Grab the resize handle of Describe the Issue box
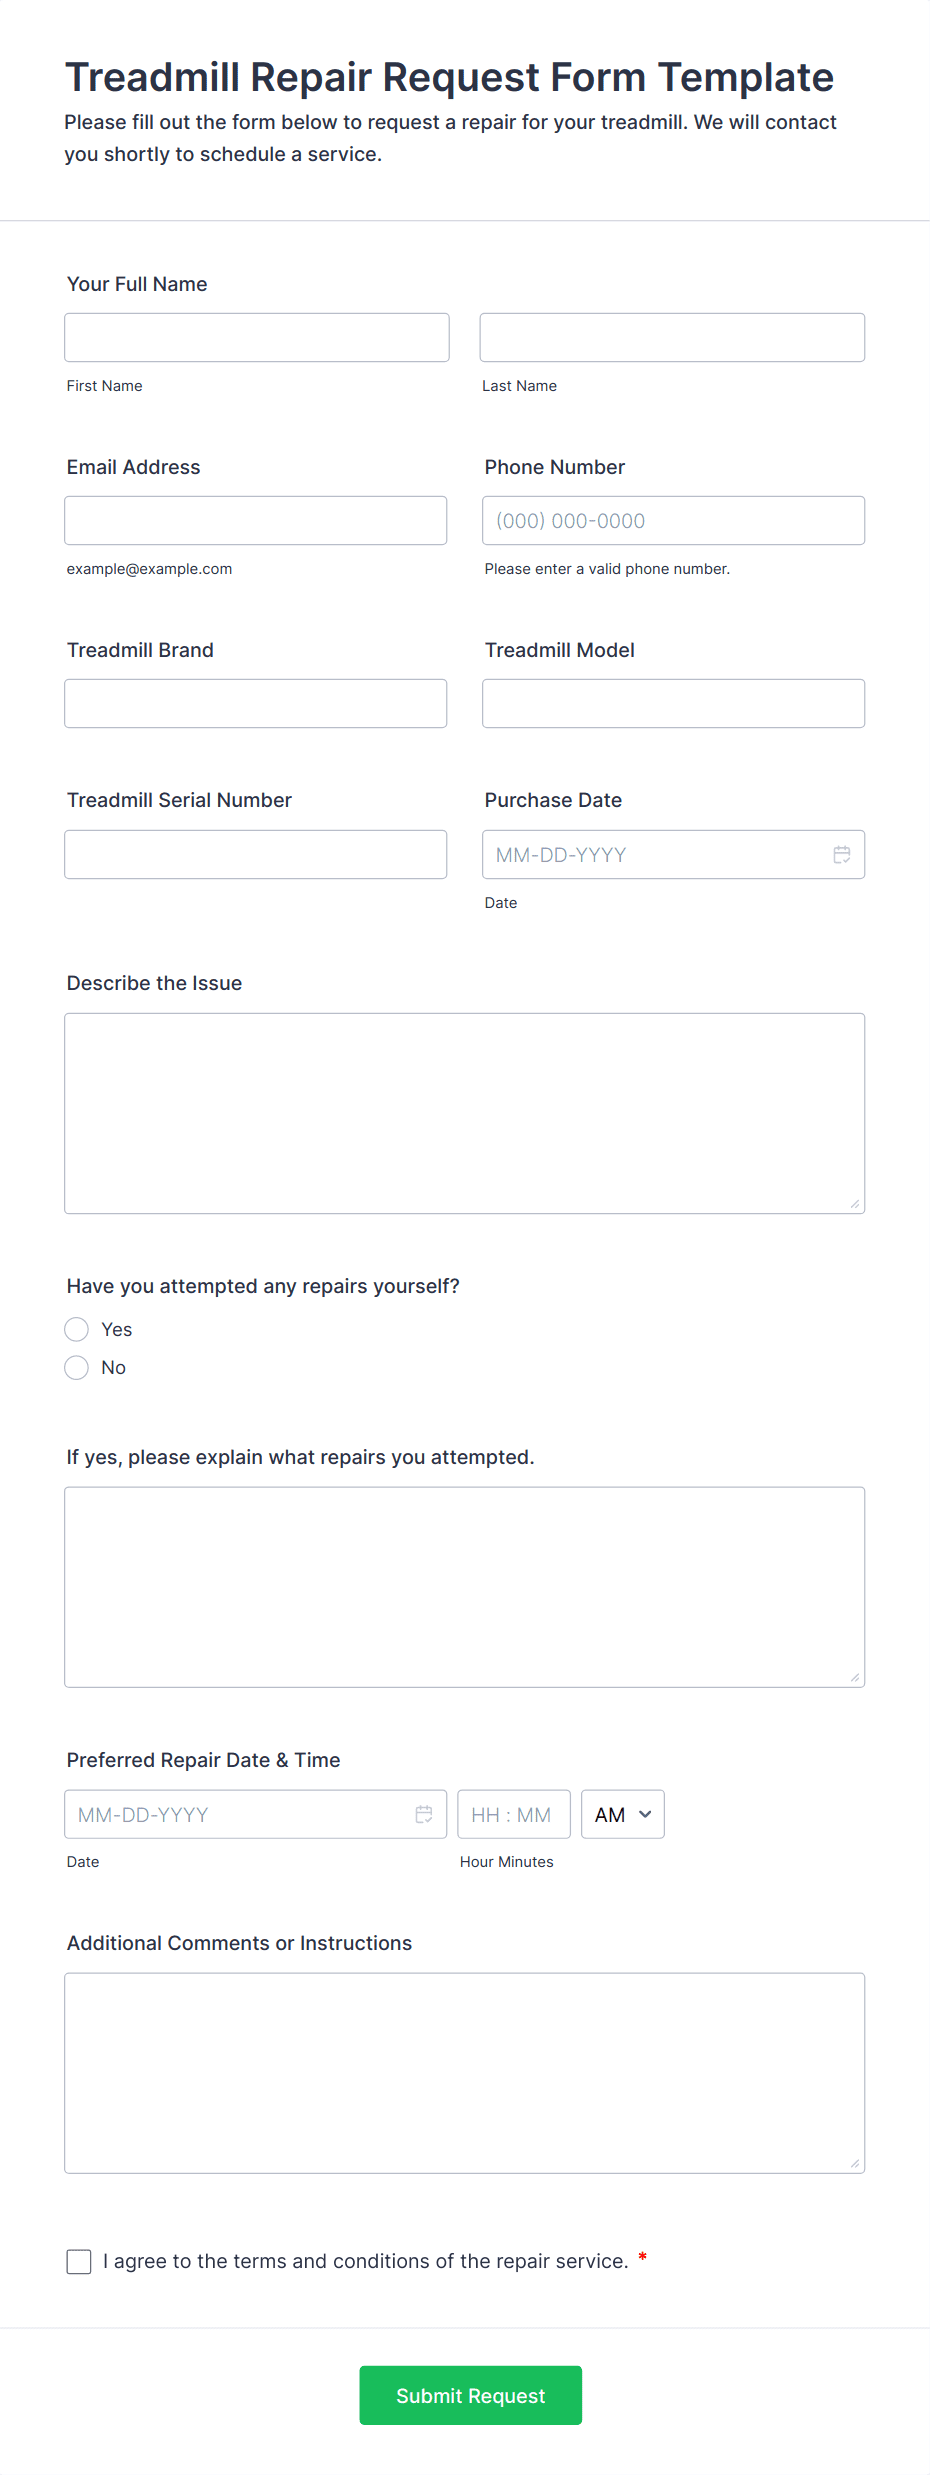Screen dimensions: 930x2475 click(x=855, y=1204)
